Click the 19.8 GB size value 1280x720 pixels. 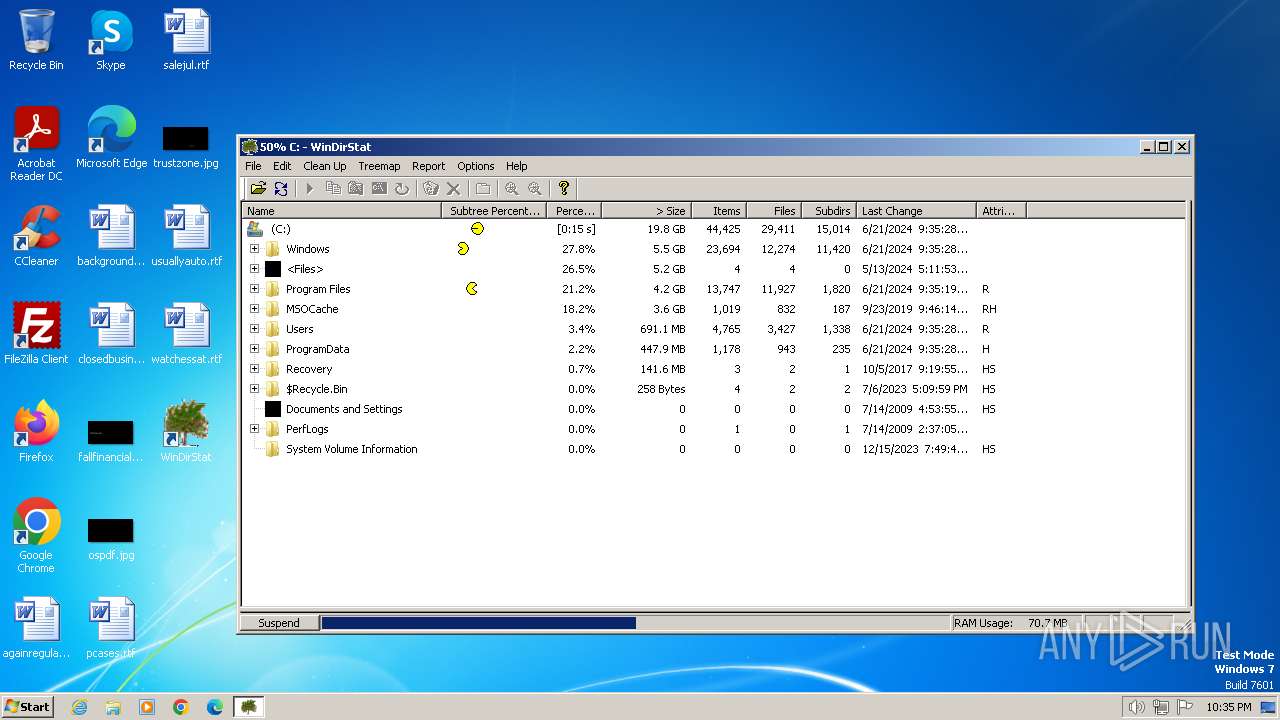[665, 229]
